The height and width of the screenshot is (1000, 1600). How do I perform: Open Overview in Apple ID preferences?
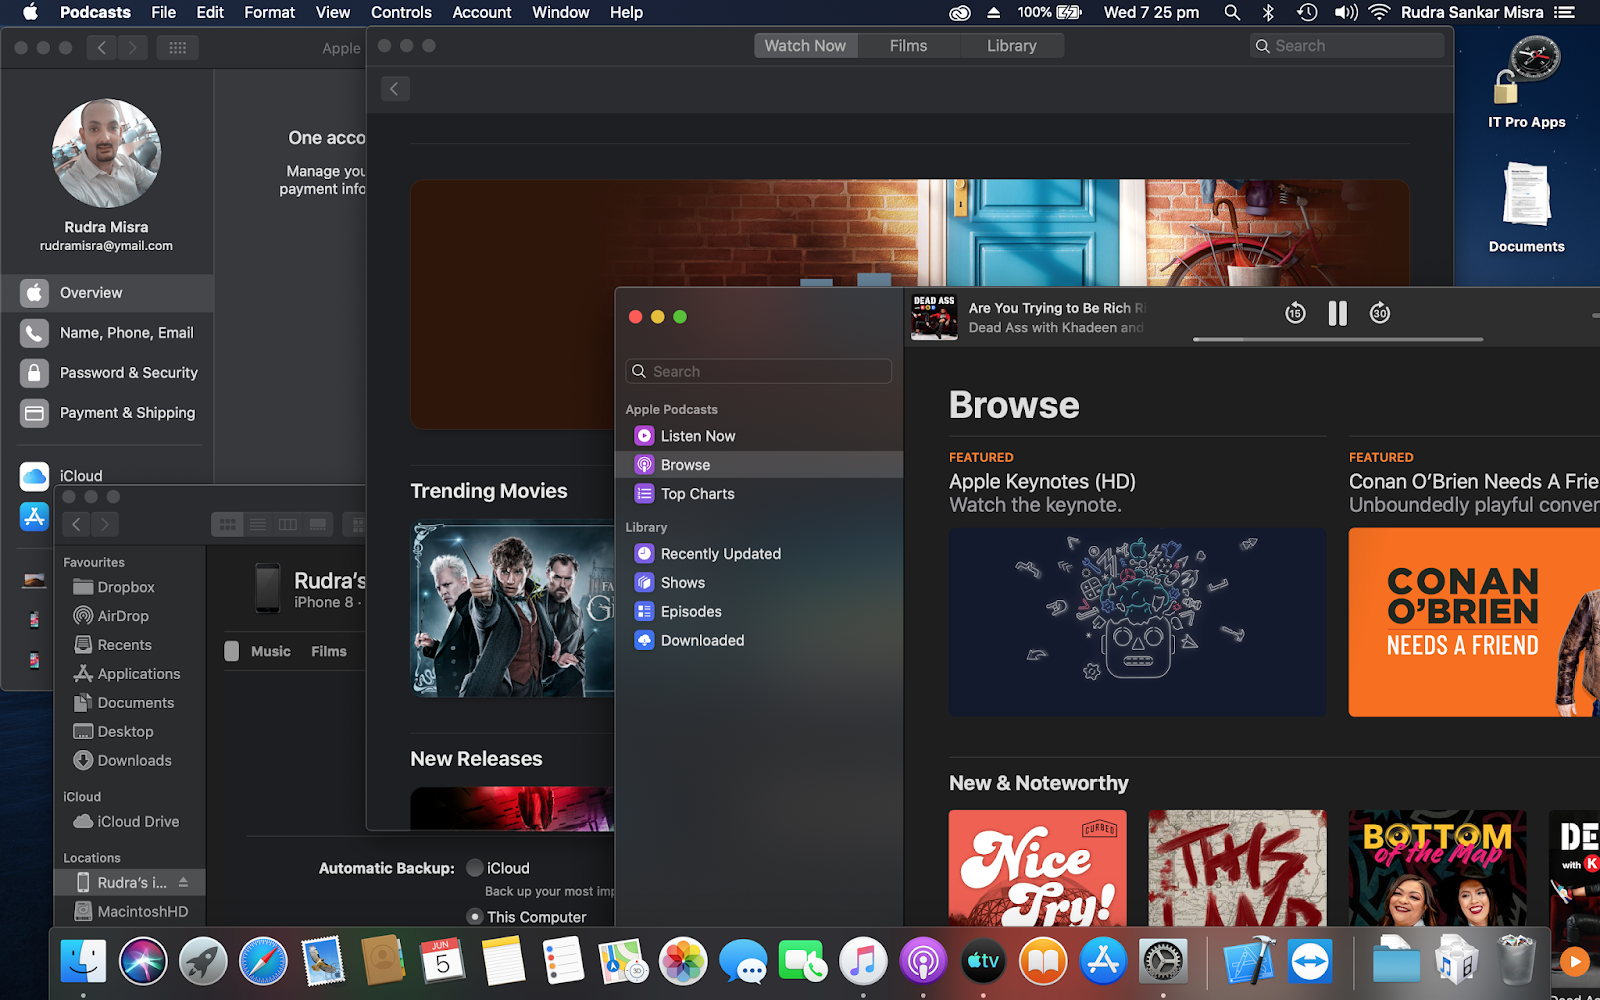click(x=107, y=293)
